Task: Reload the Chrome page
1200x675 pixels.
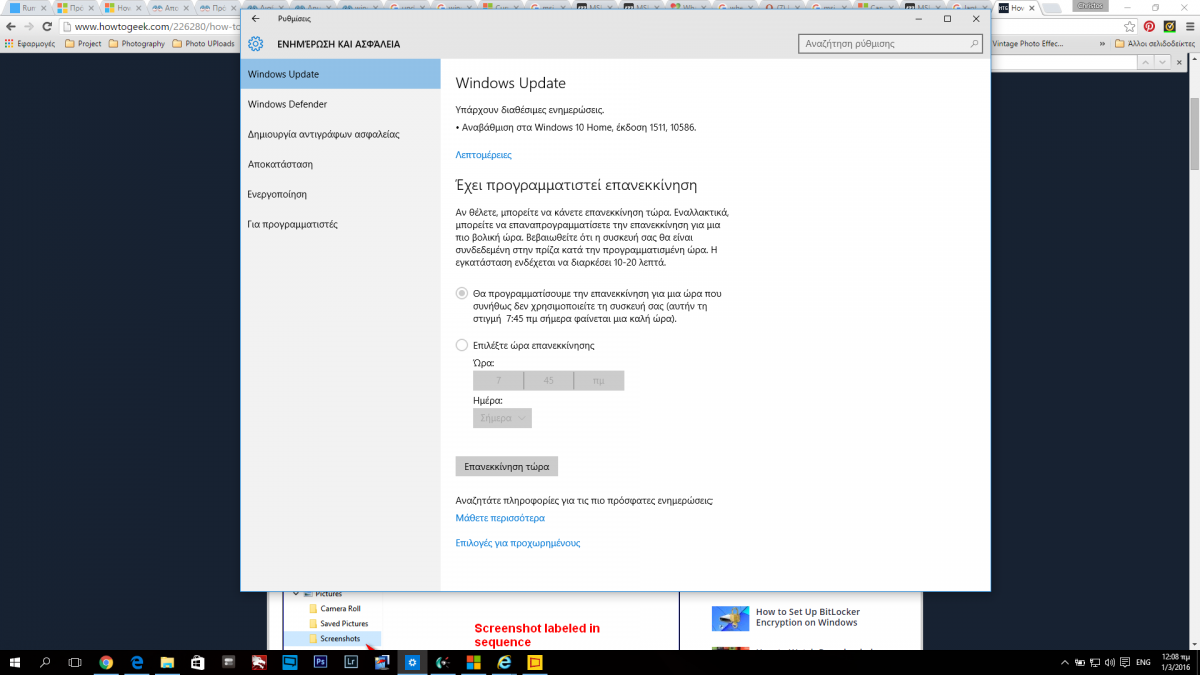Action: [x=49, y=26]
